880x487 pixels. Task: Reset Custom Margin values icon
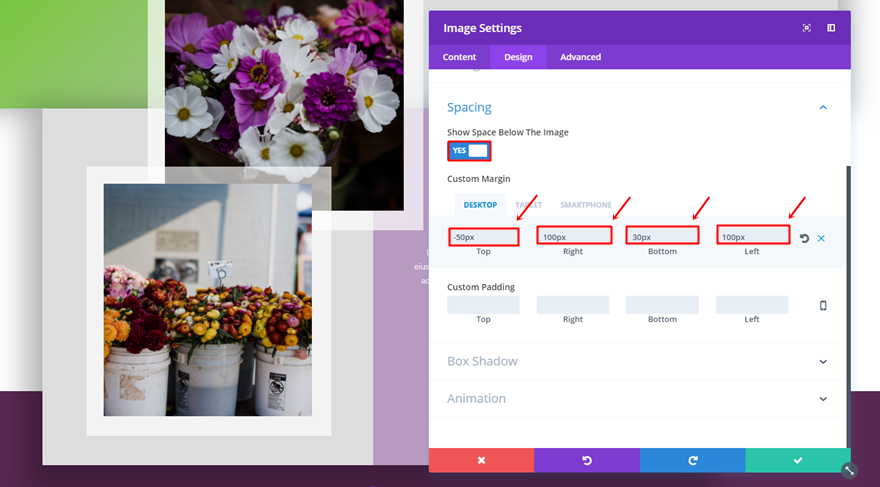[804, 238]
